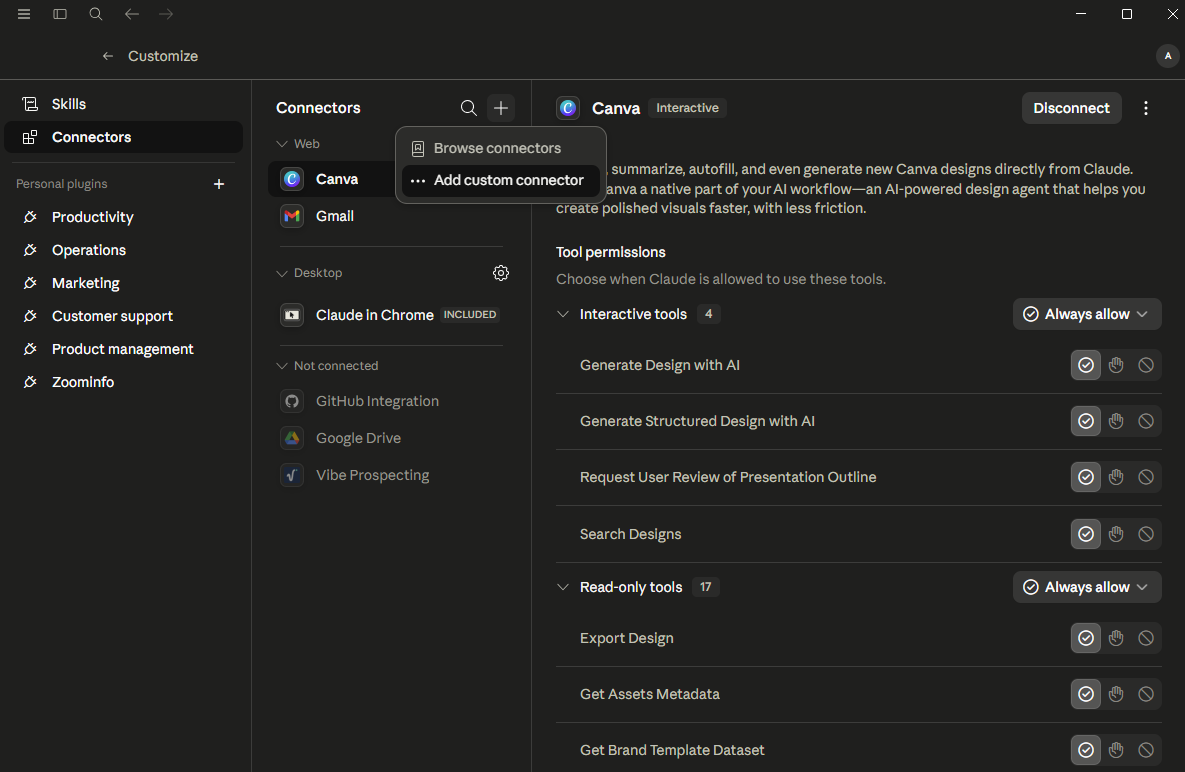Viewport: 1185px width, 772px height.
Task: Click the Read-only tools count 17
Action: click(x=705, y=588)
